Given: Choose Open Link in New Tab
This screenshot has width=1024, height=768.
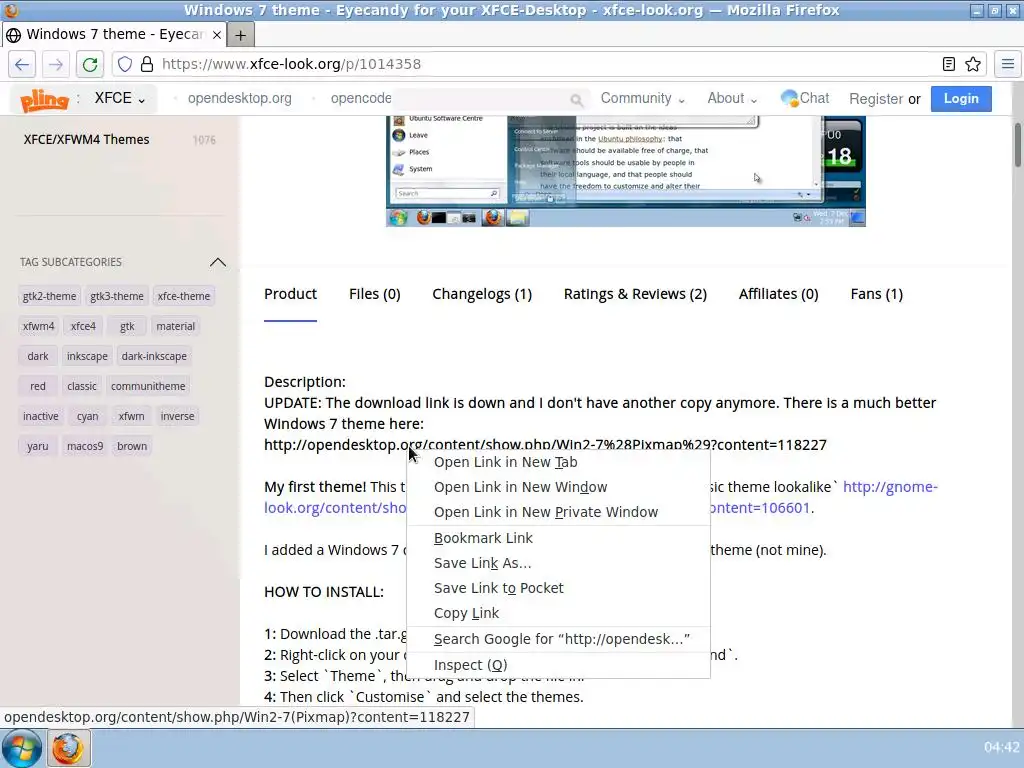Looking at the screenshot, I should point(558,462).
